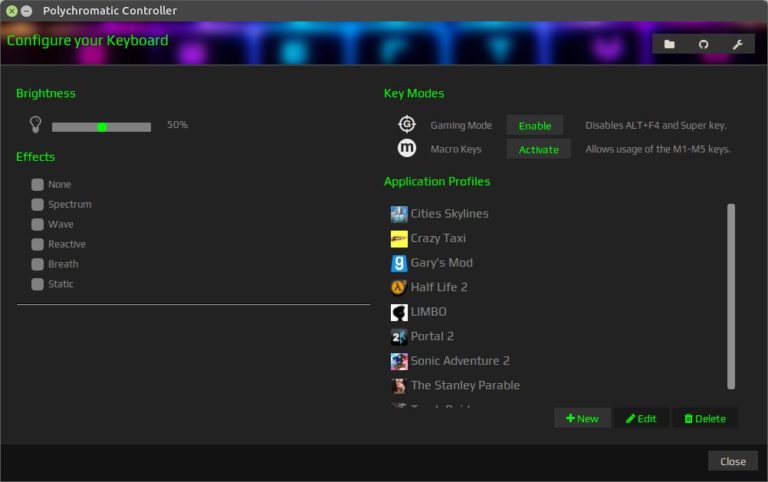768x482 pixels.
Task: Click the Crazy Taxi profile icon
Action: point(399,239)
